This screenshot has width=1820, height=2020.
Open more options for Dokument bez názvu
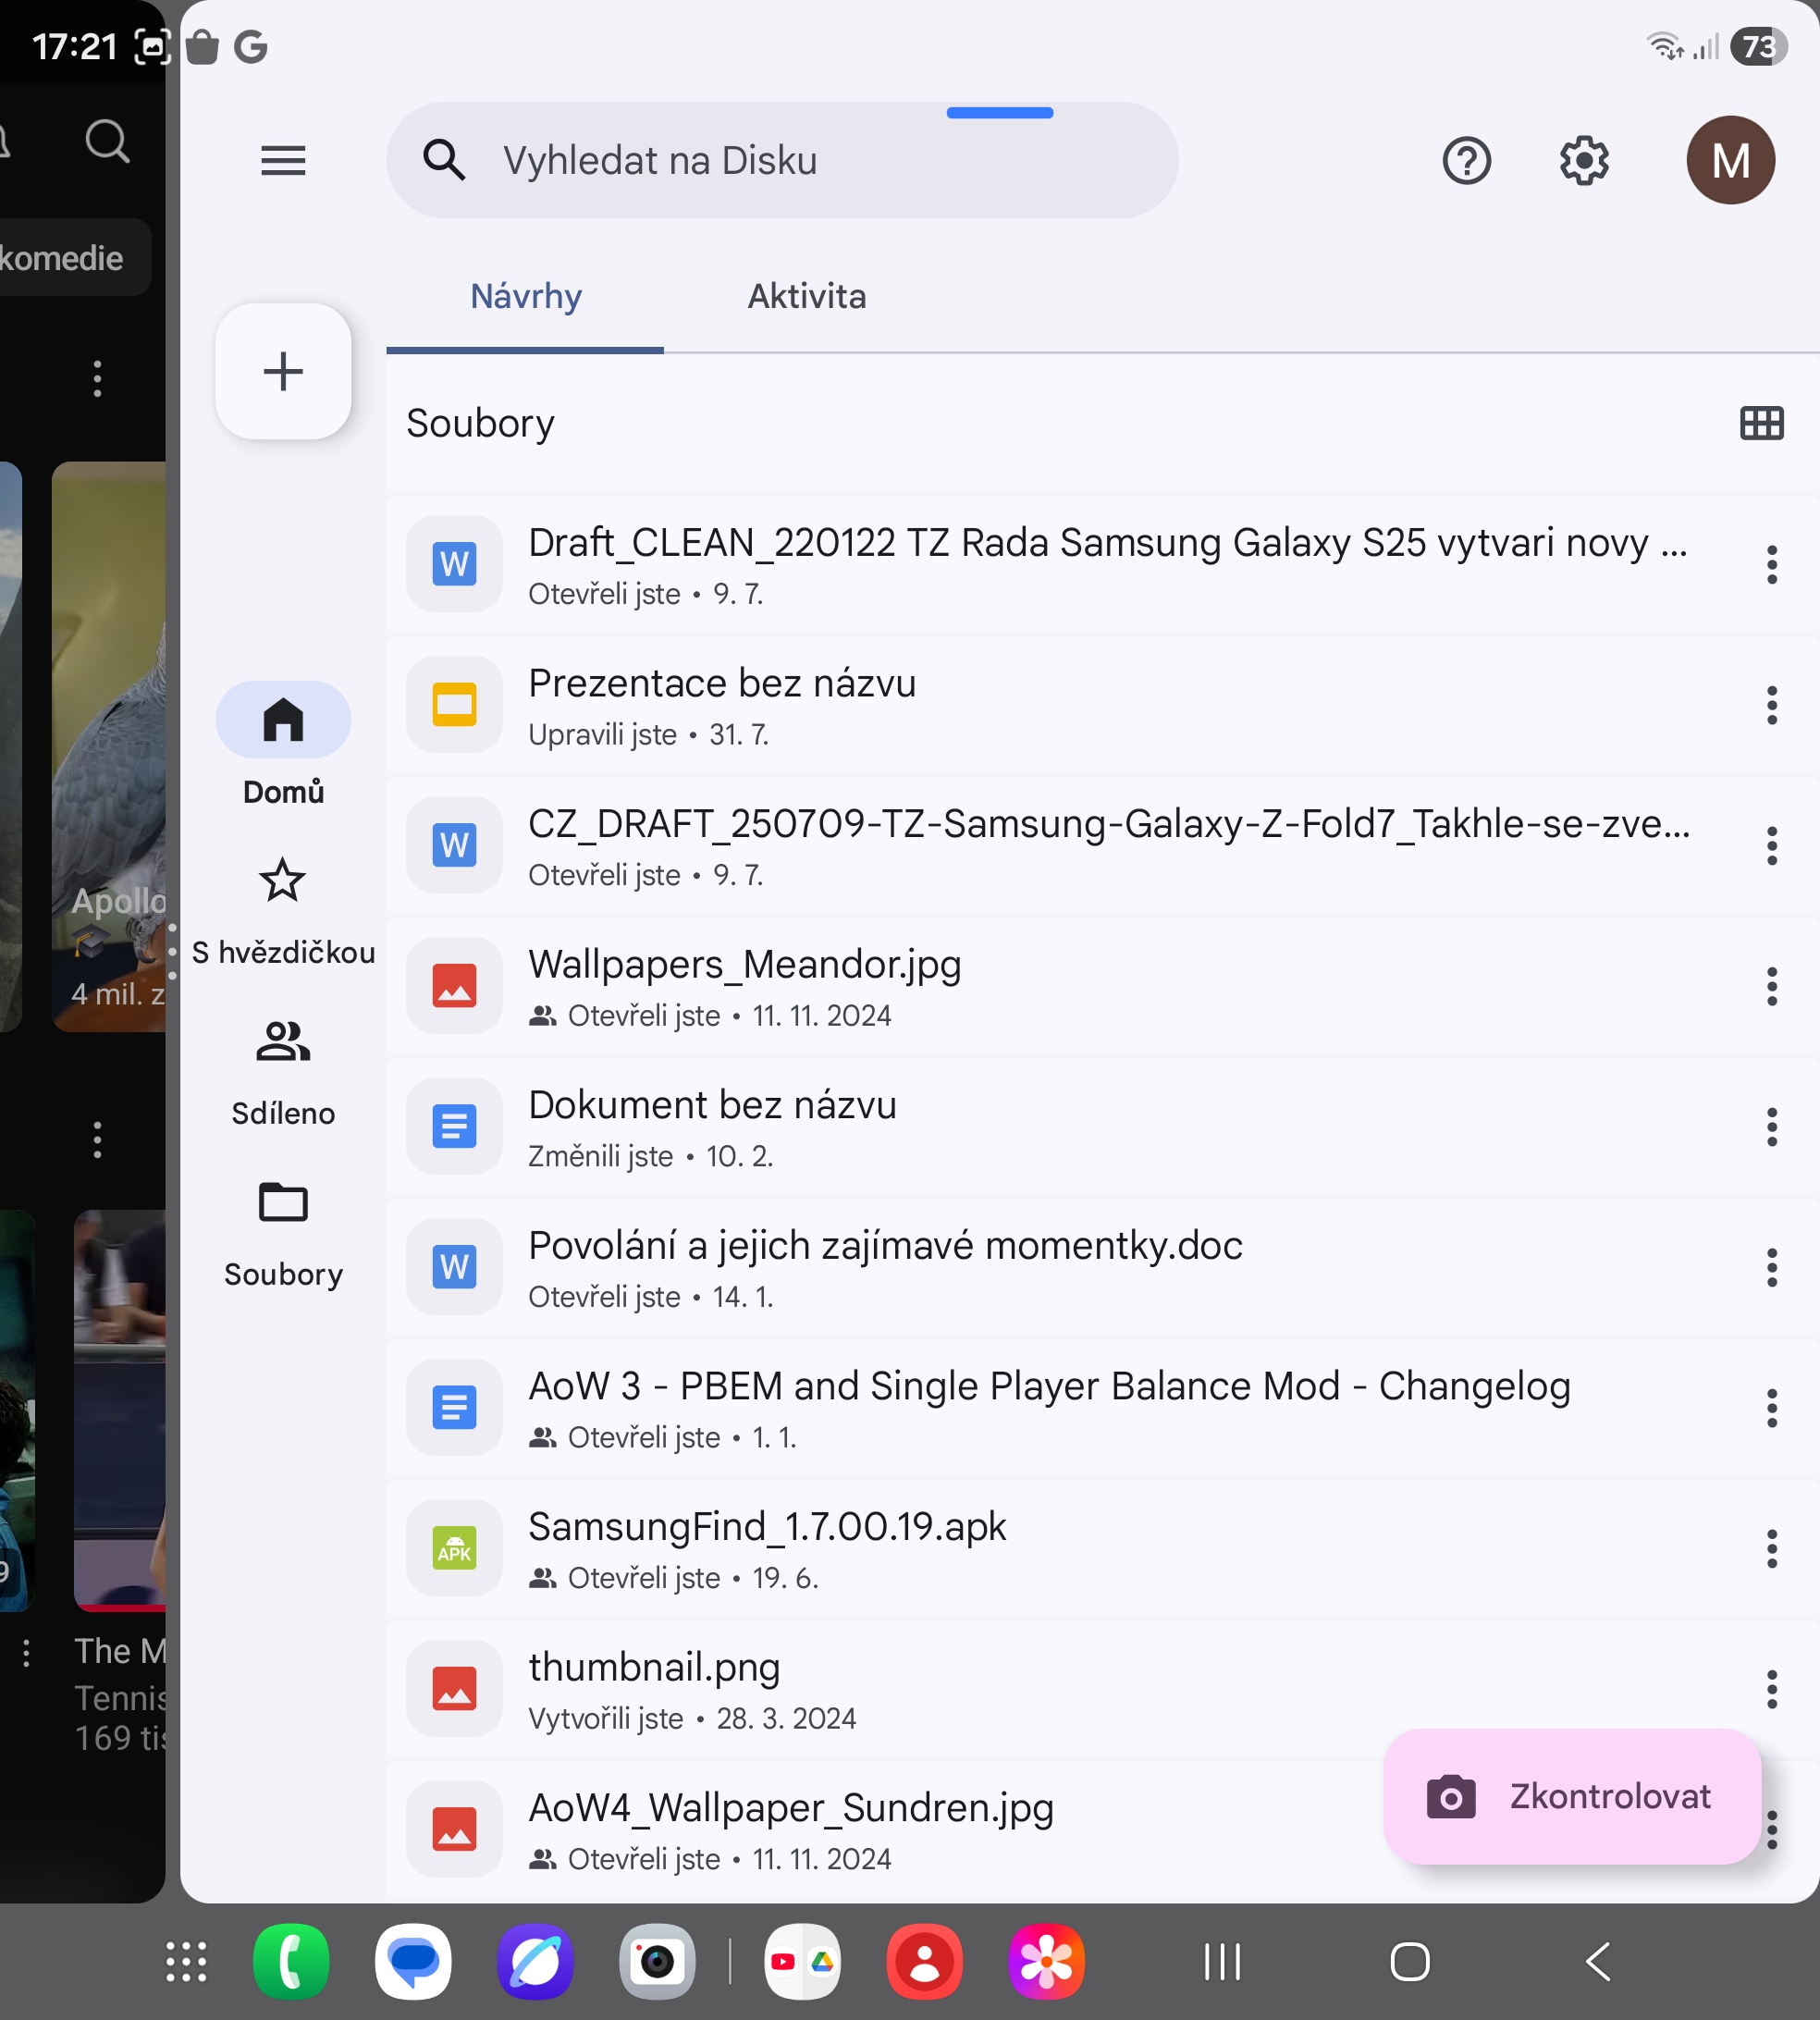(x=1771, y=1127)
